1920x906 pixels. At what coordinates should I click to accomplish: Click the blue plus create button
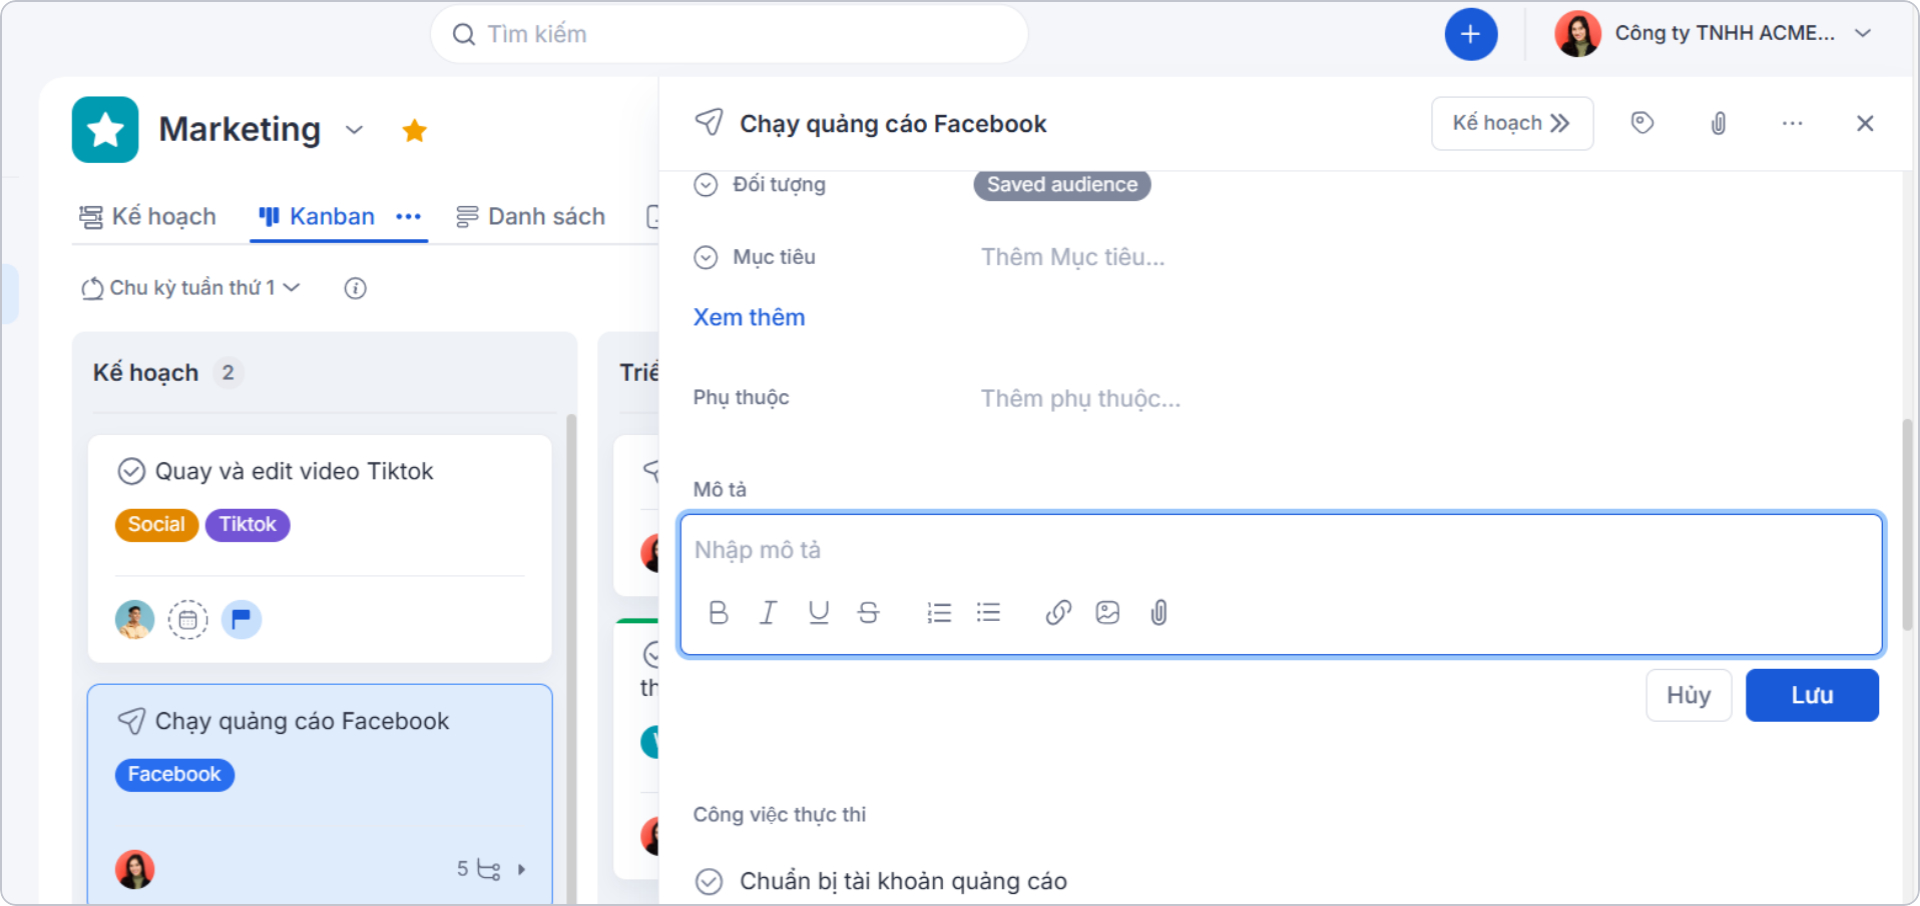(x=1470, y=34)
